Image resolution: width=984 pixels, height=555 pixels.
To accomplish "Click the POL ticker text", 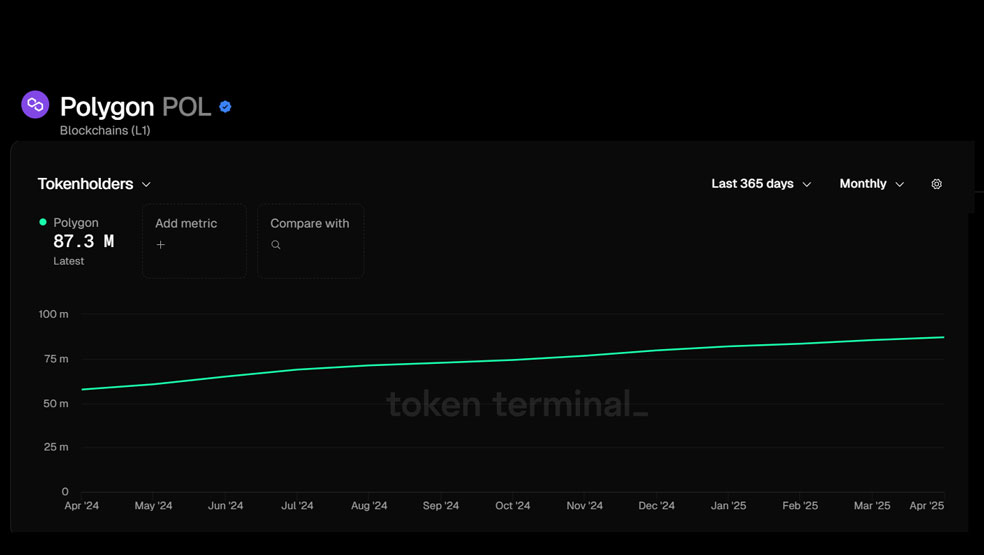I will pos(186,107).
